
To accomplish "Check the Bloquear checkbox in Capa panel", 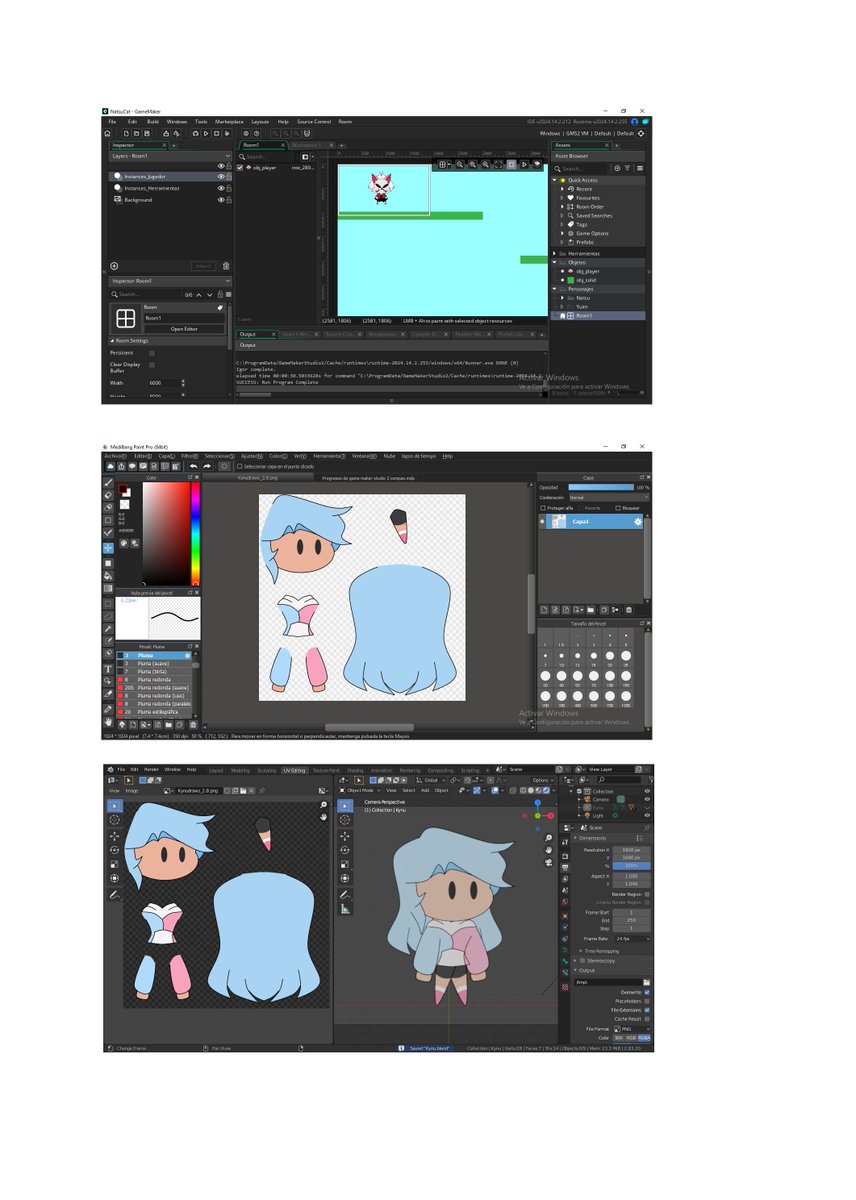I will tap(618, 508).
